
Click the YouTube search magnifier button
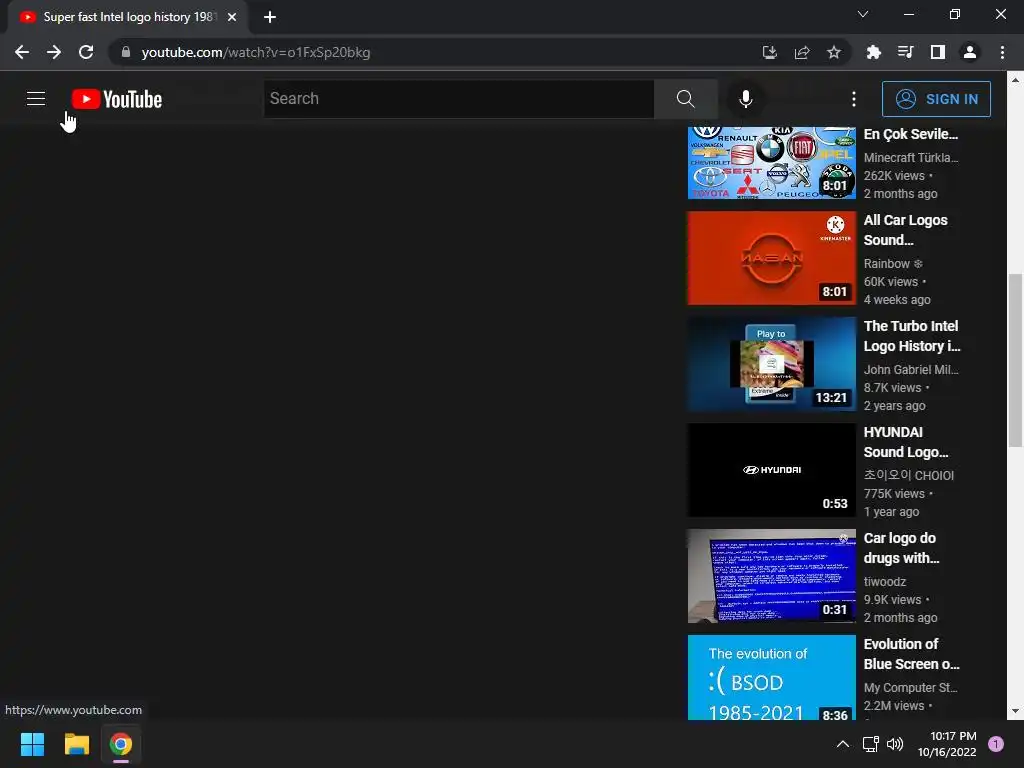[685, 99]
